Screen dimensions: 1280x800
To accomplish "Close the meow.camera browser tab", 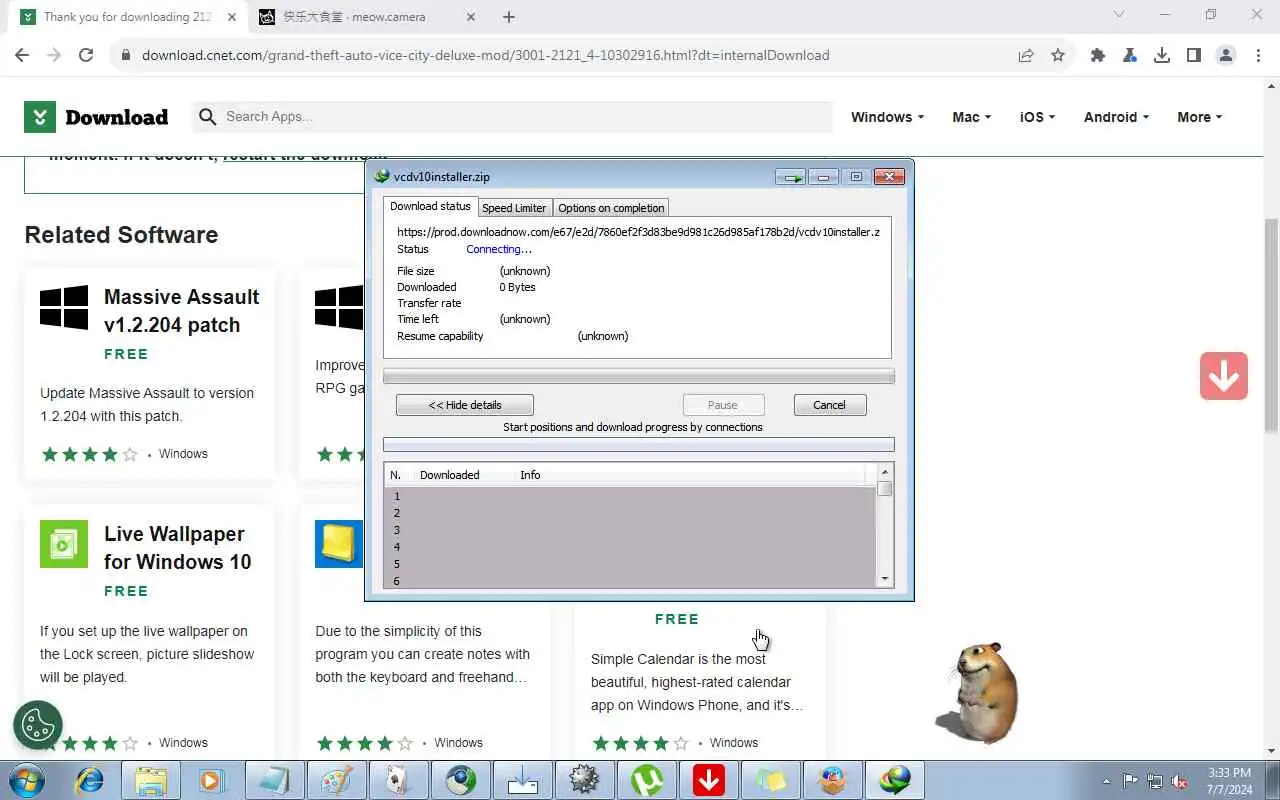I will click(471, 17).
